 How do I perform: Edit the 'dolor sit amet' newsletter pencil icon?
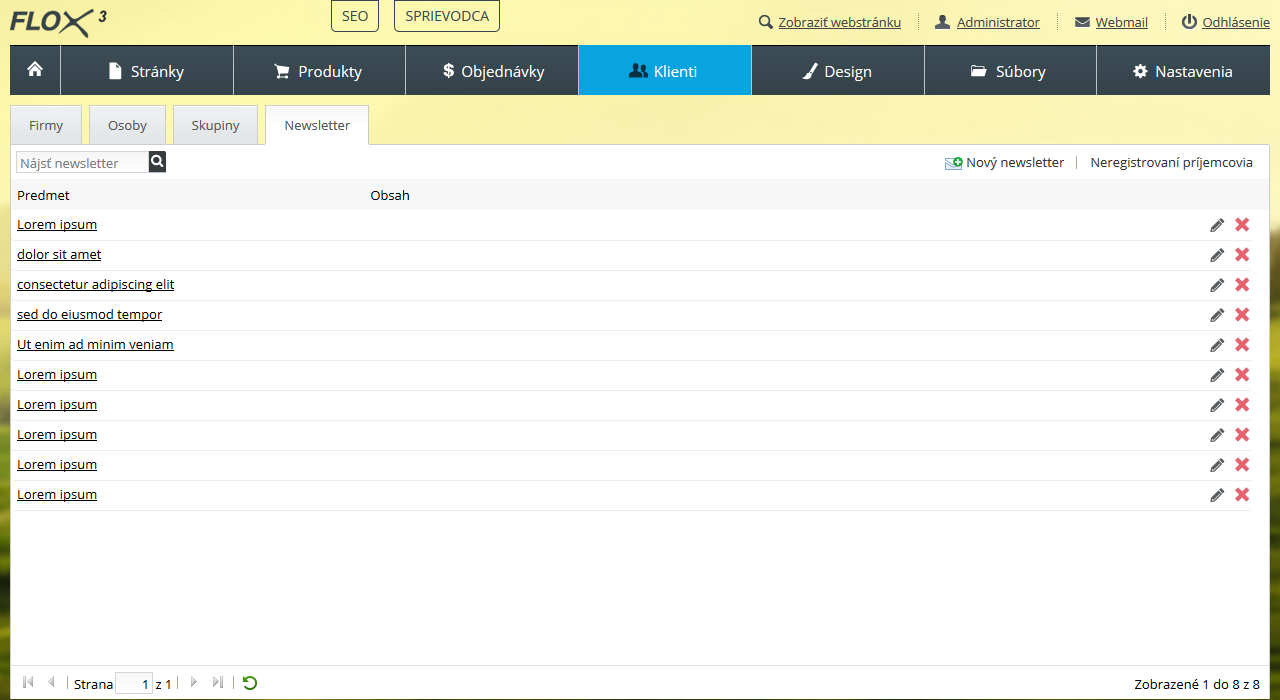(x=1217, y=255)
